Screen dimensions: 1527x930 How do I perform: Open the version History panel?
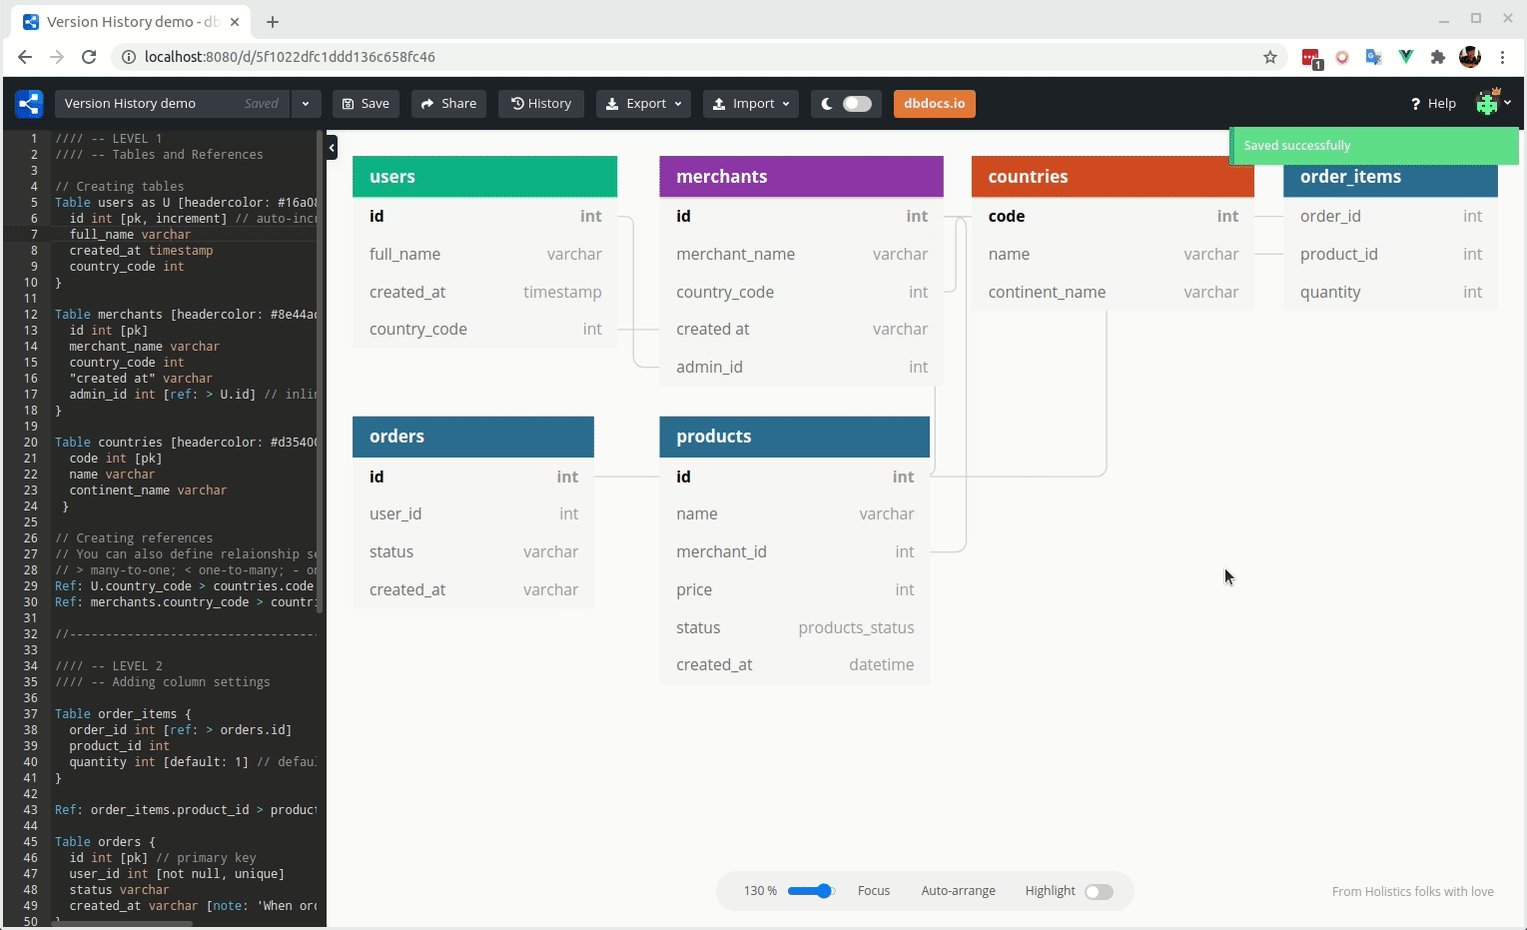541,103
